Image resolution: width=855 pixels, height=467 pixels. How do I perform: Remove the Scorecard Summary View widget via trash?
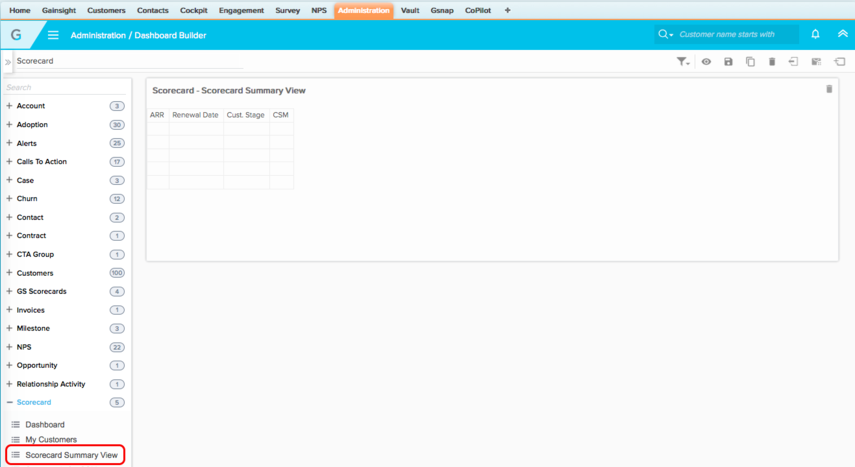(x=829, y=89)
